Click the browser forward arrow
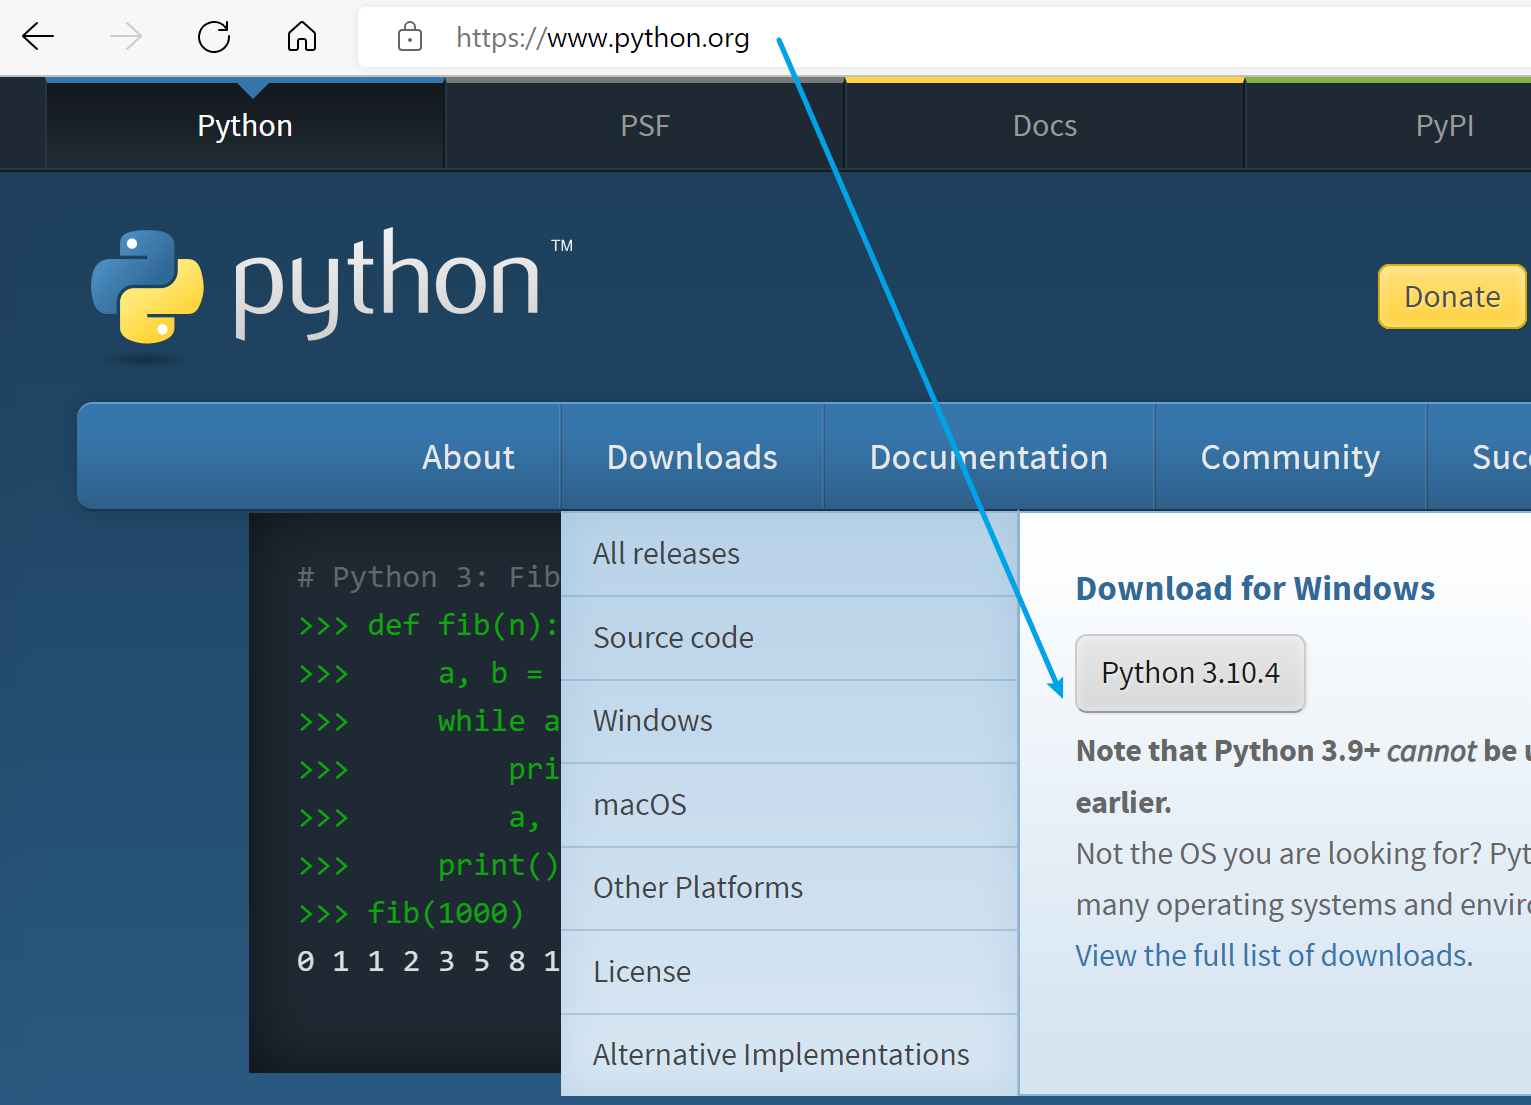The width and height of the screenshot is (1531, 1105). (x=126, y=37)
